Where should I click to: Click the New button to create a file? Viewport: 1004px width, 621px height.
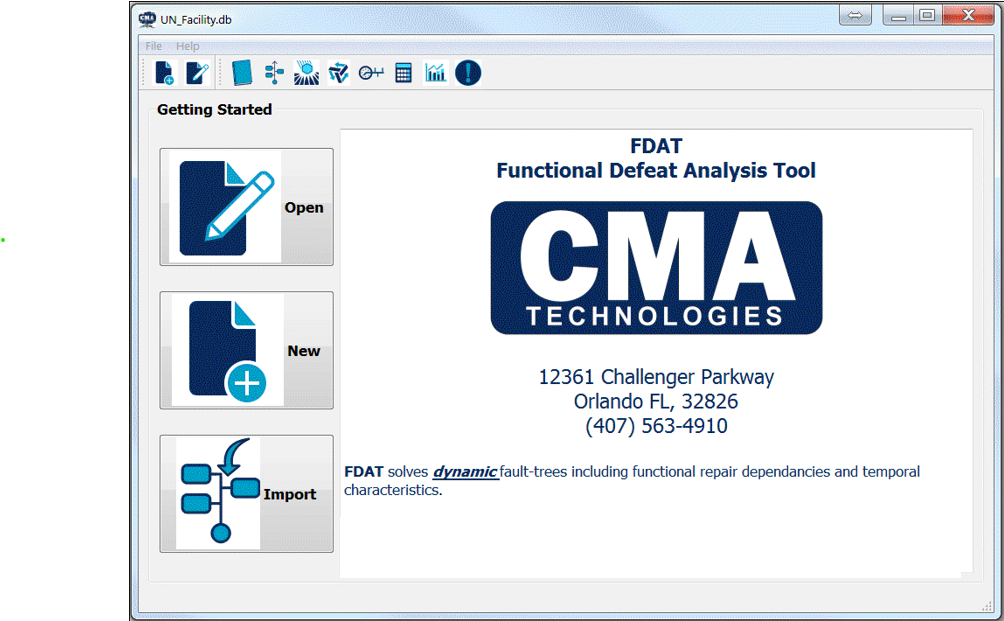[x=246, y=349]
